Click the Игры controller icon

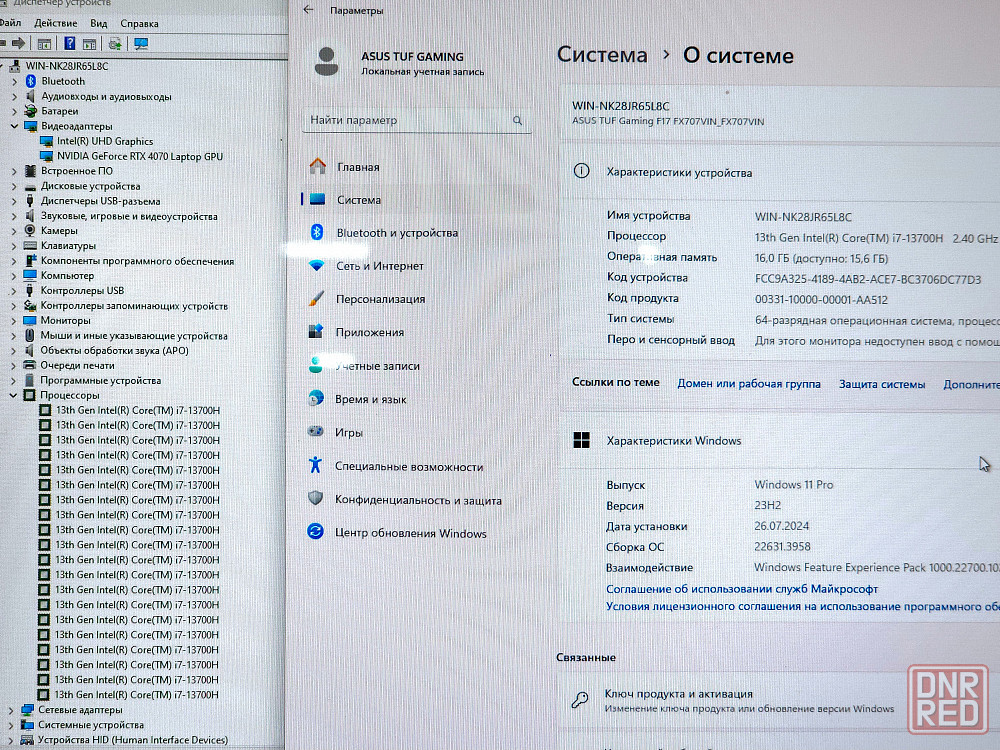pos(316,432)
